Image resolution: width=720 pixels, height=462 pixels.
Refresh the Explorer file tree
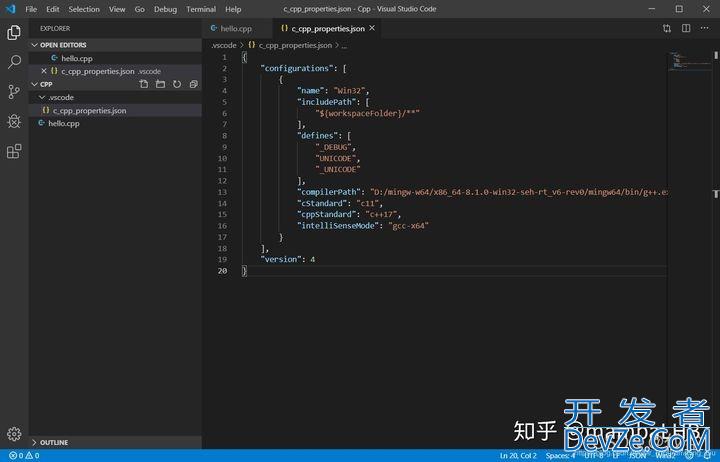(177, 84)
